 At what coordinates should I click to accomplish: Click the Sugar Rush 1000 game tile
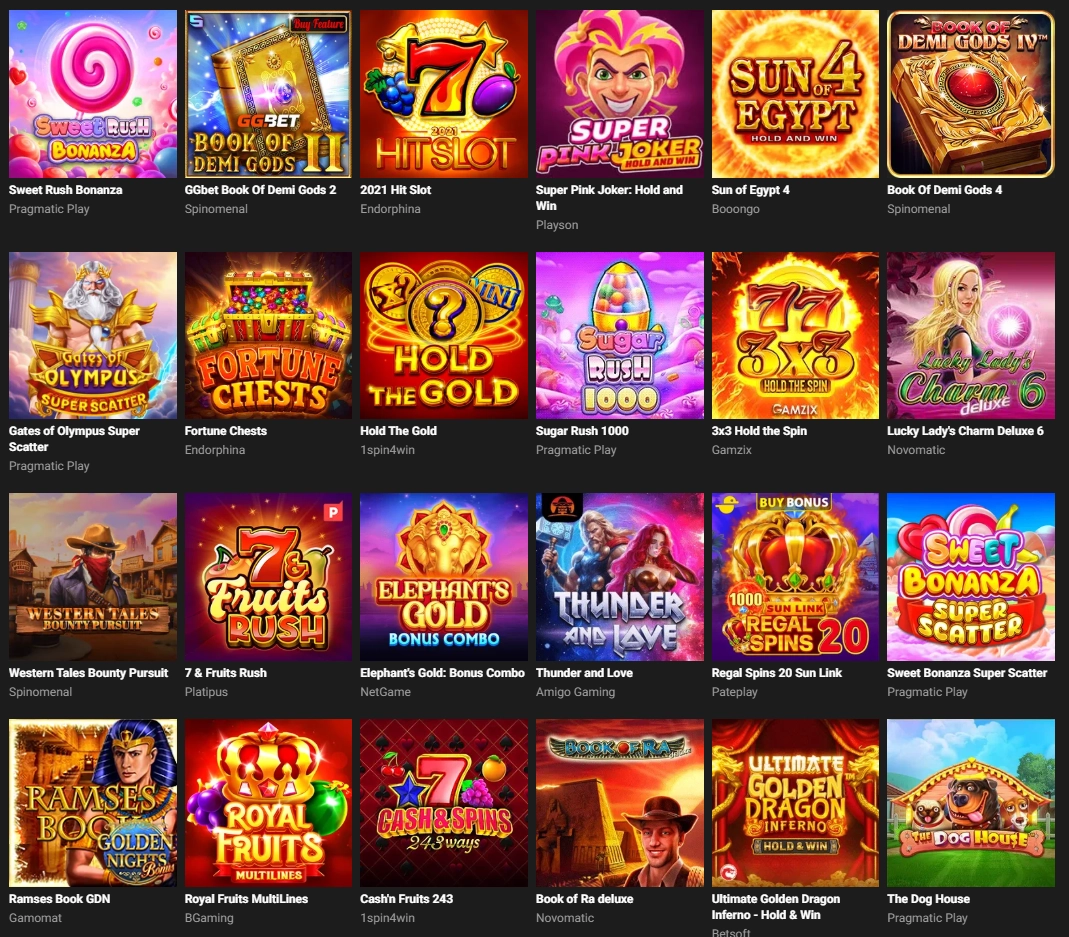[x=620, y=336]
